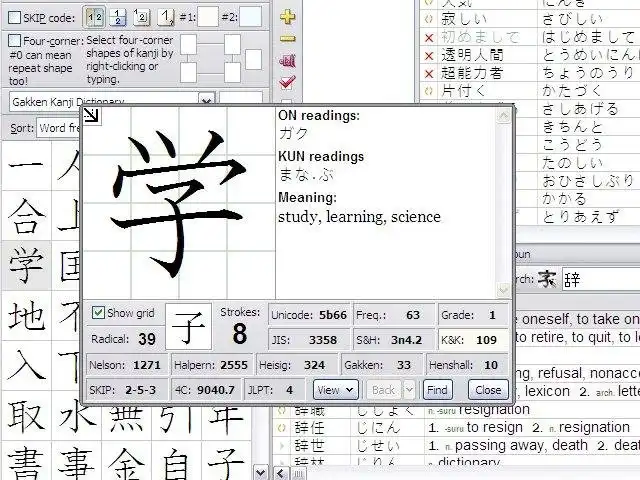The height and width of the screenshot is (480, 640).
Task: Click the red X beside 初めまして
Action: pos(429,38)
